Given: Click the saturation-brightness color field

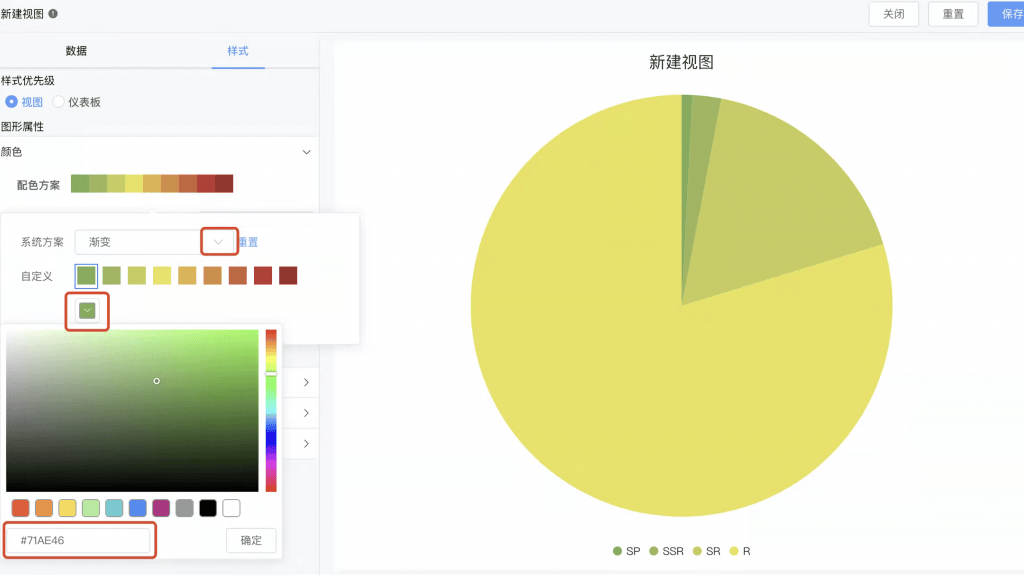Looking at the screenshot, I should click(133, 410).
